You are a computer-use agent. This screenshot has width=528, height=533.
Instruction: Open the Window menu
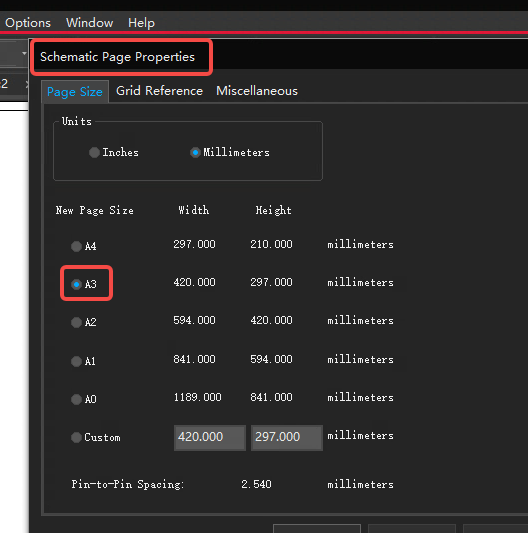(89, 23)
